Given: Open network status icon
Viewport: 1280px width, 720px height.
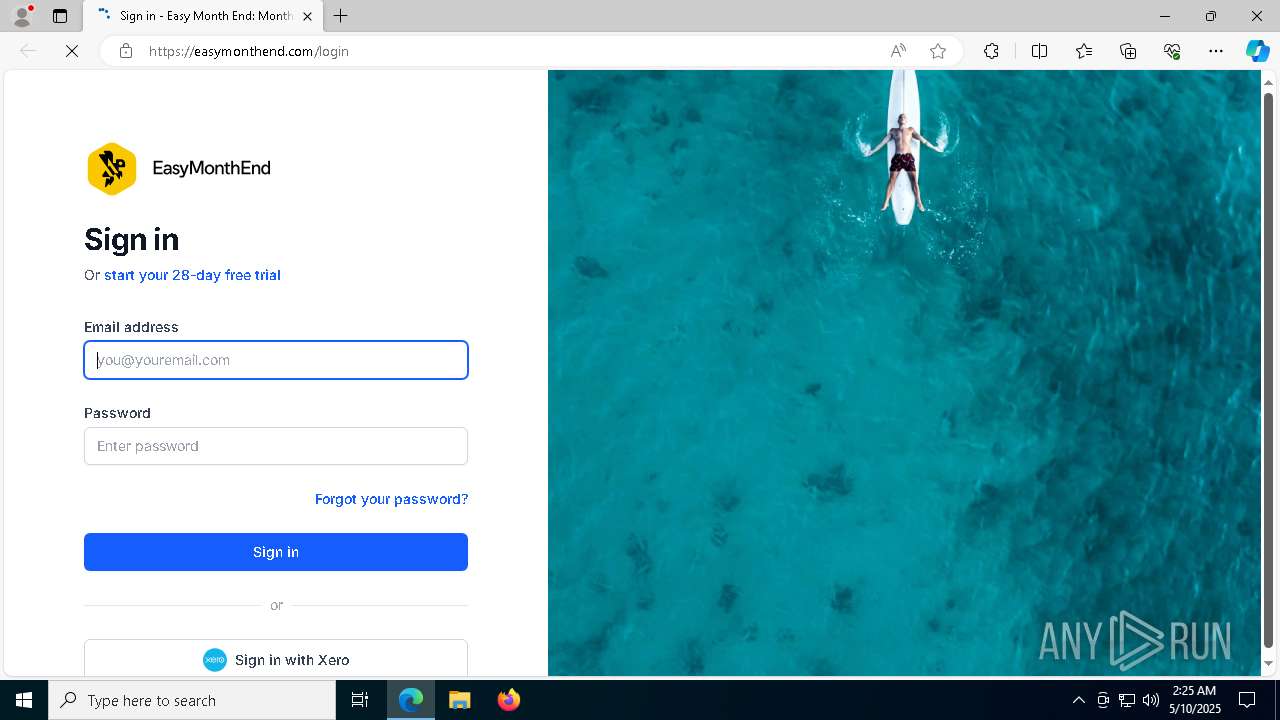Looking at the screenshot, I should coord(1127,700).
